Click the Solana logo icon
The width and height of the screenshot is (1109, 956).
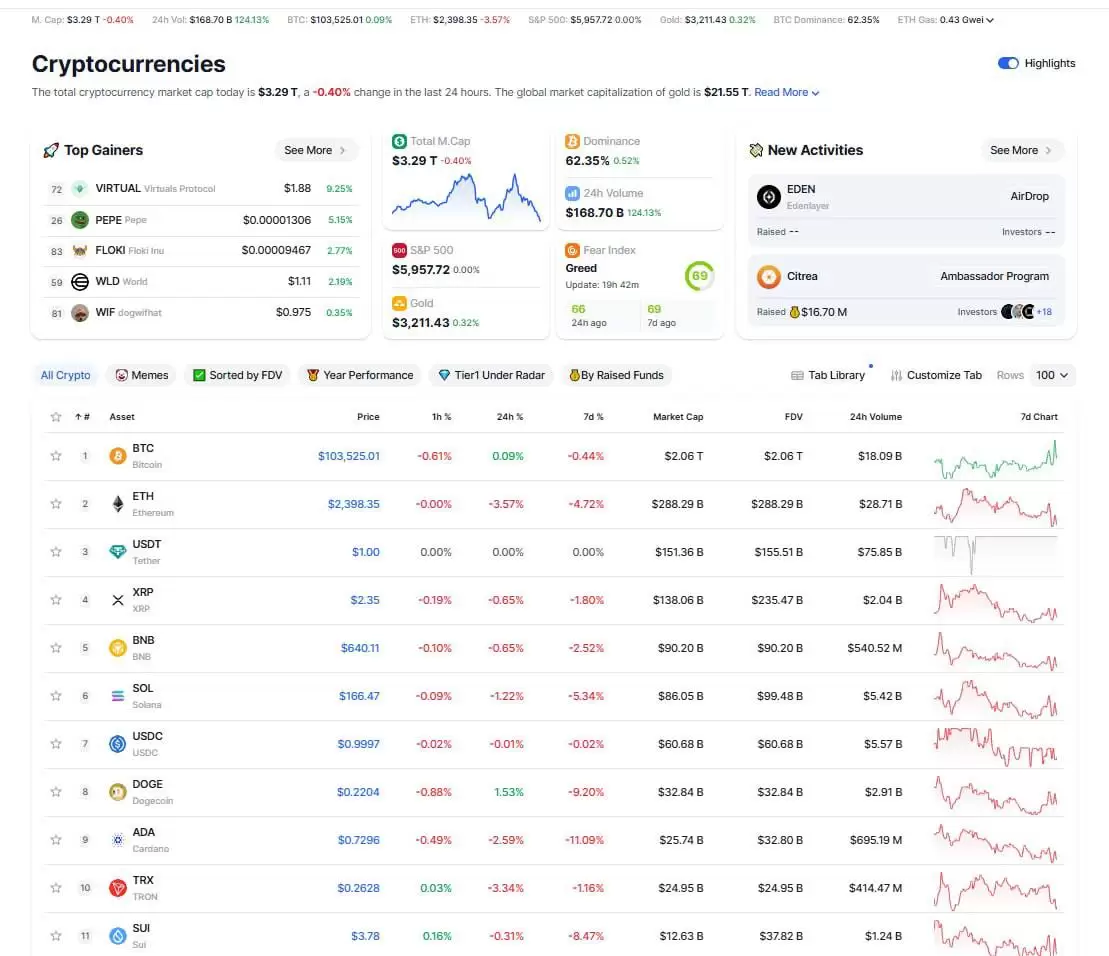tap(117, 696)
